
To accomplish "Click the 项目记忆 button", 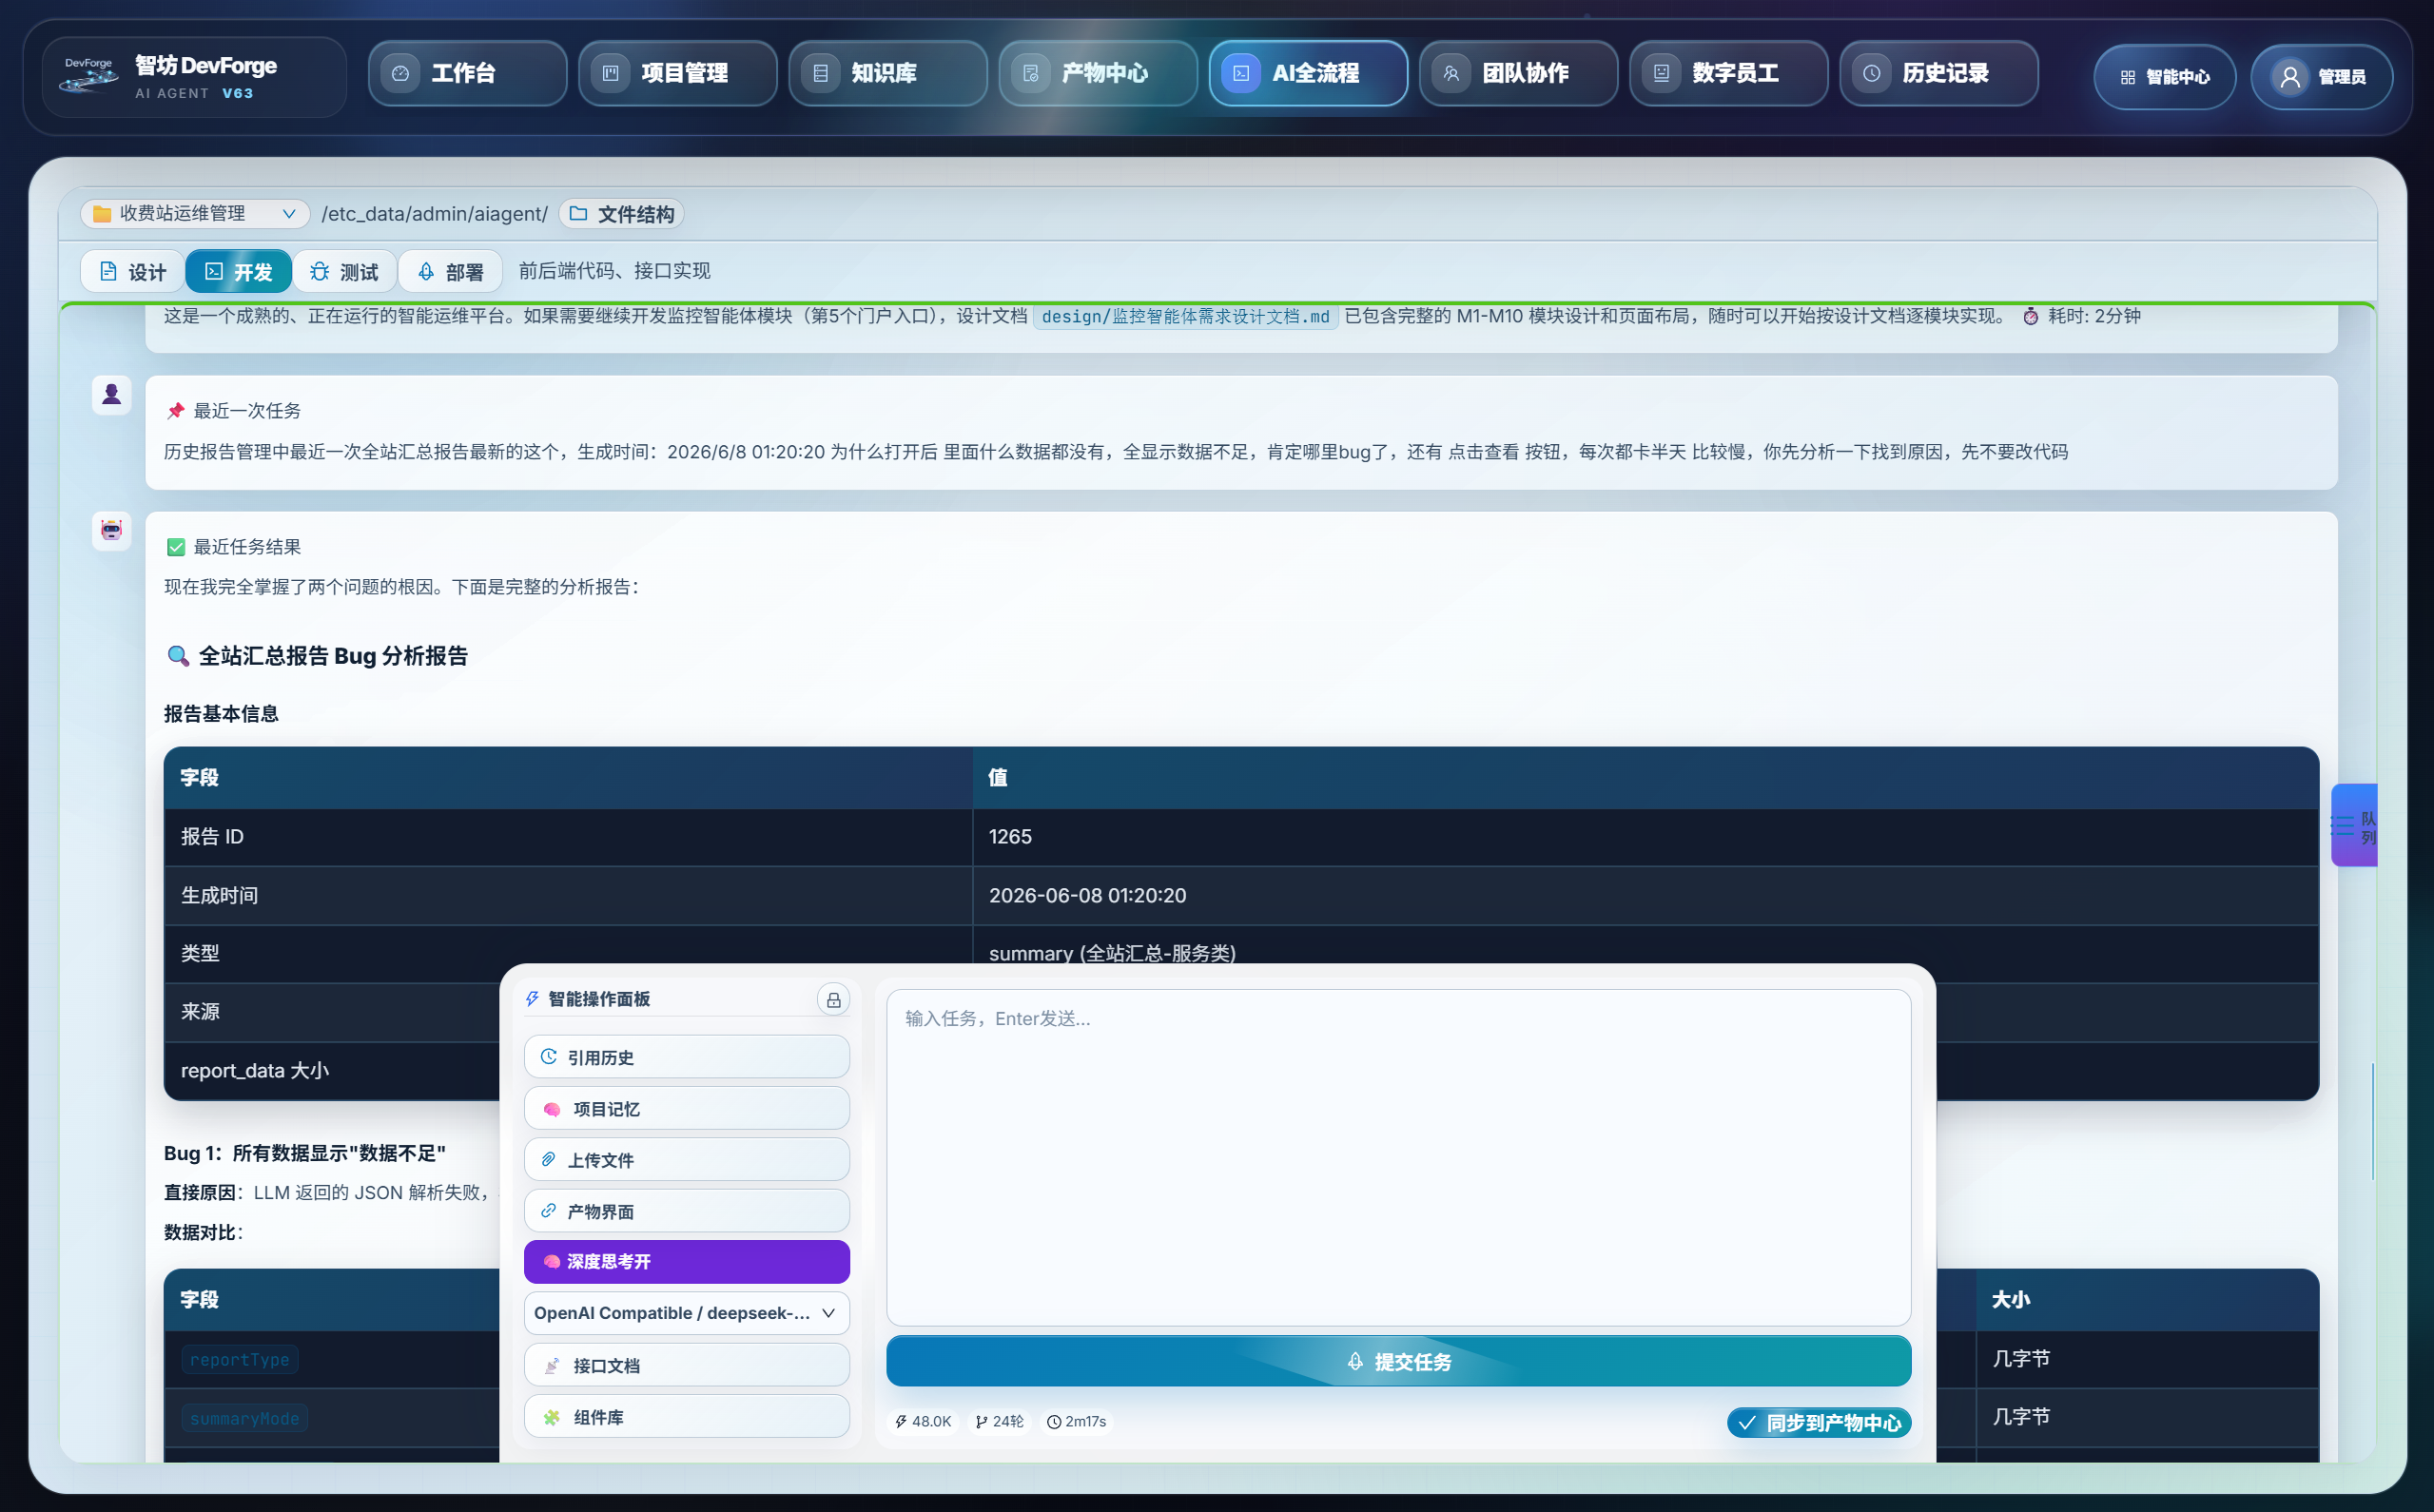I will [x=687, y=1109].
